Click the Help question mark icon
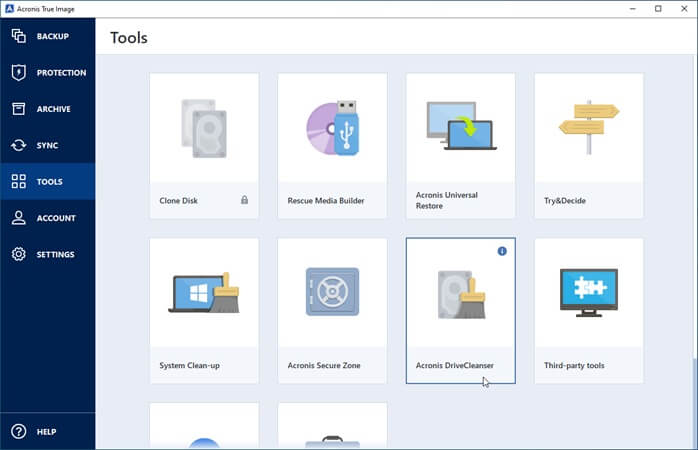Viewport: 698px width, 450px height. 18,431
